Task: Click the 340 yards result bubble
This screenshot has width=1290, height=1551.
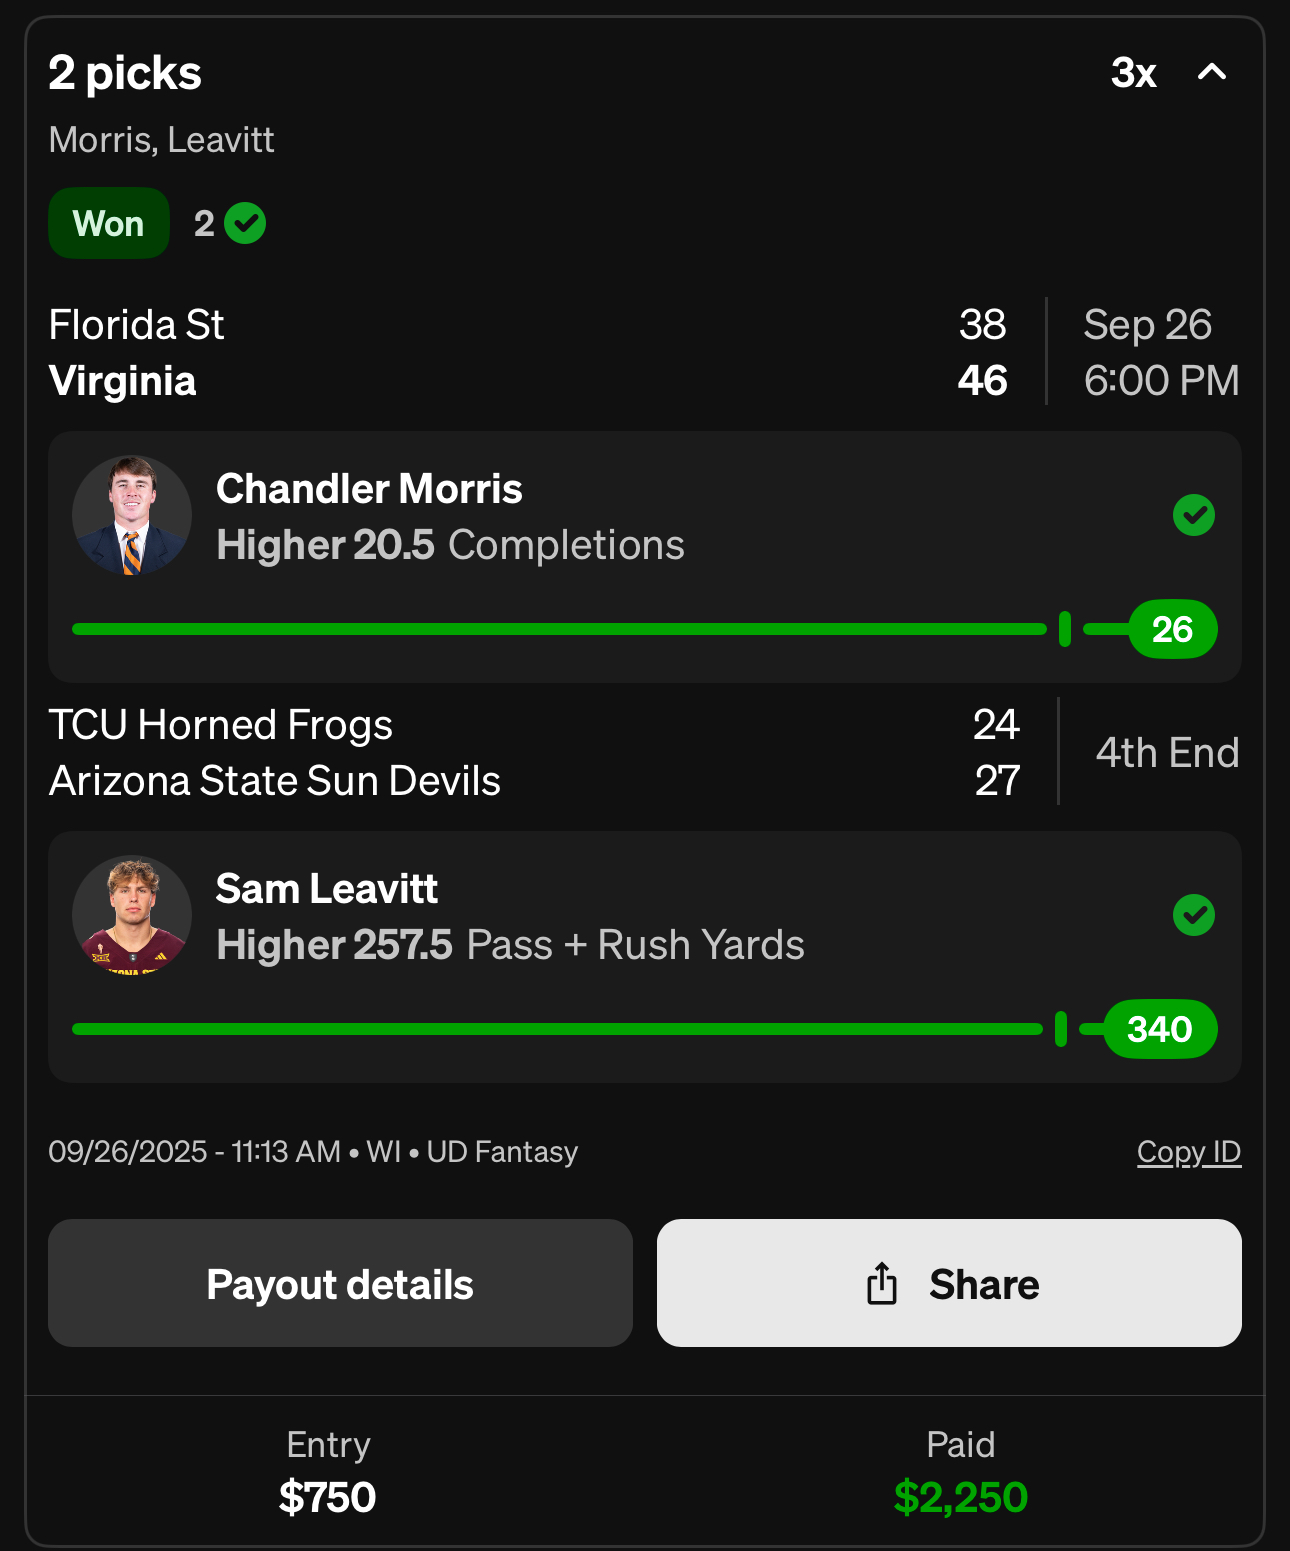Action: pos(1160,1029)
